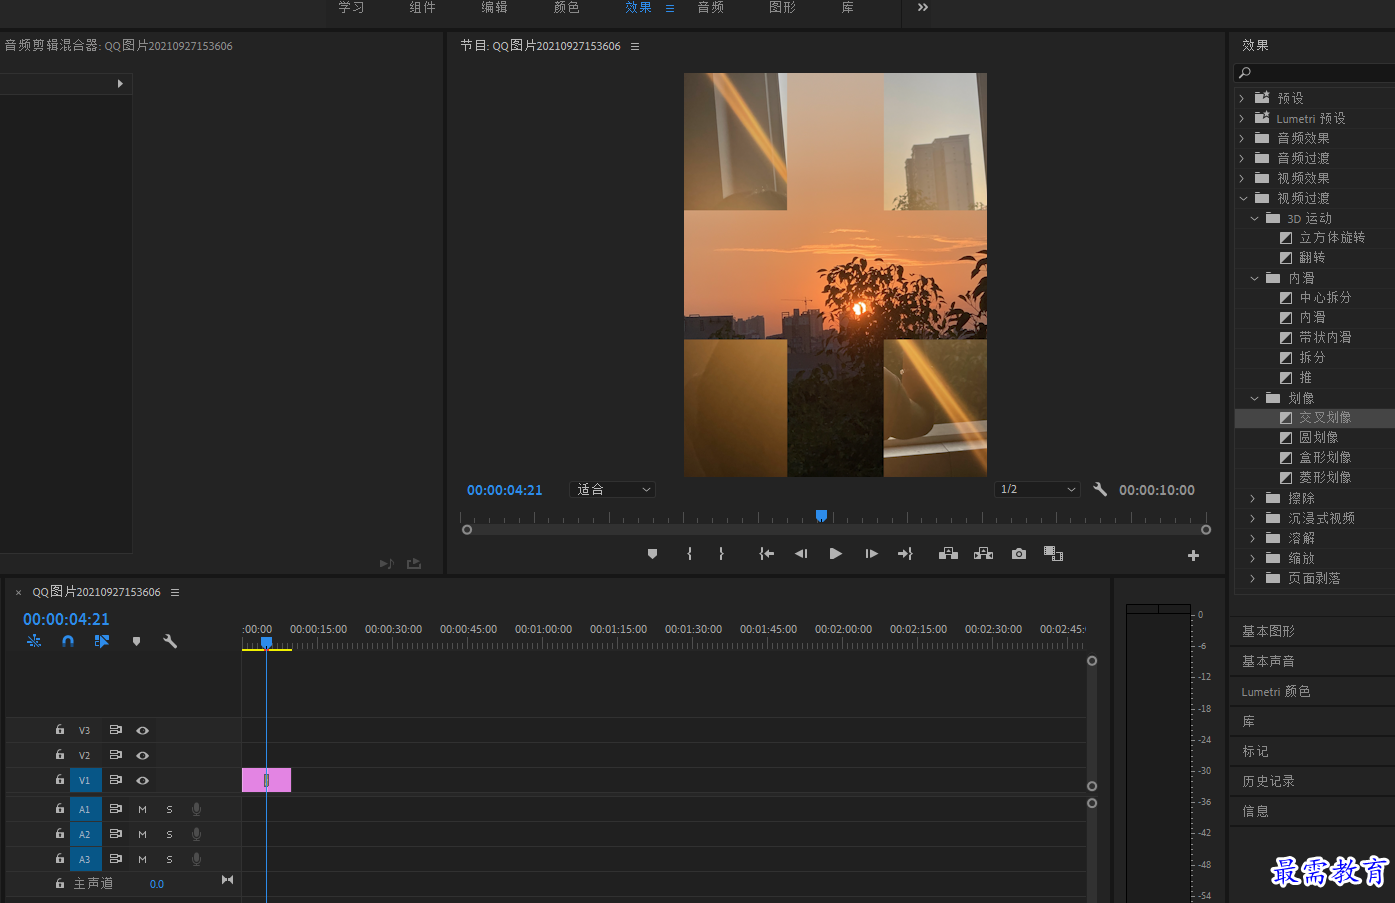Expand the 擦除 folder
The height and width of the screenshot is (903, 1395).
pos(1252,498)
